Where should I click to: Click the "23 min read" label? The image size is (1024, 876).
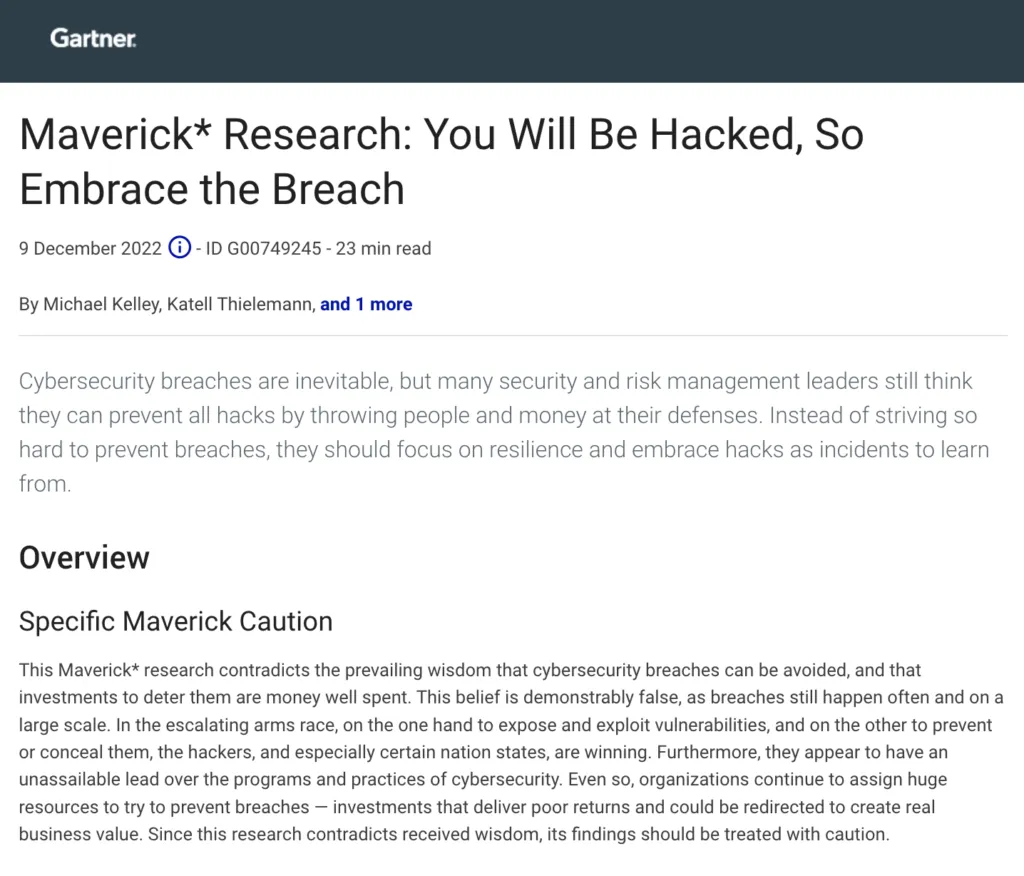coord(384,248)
